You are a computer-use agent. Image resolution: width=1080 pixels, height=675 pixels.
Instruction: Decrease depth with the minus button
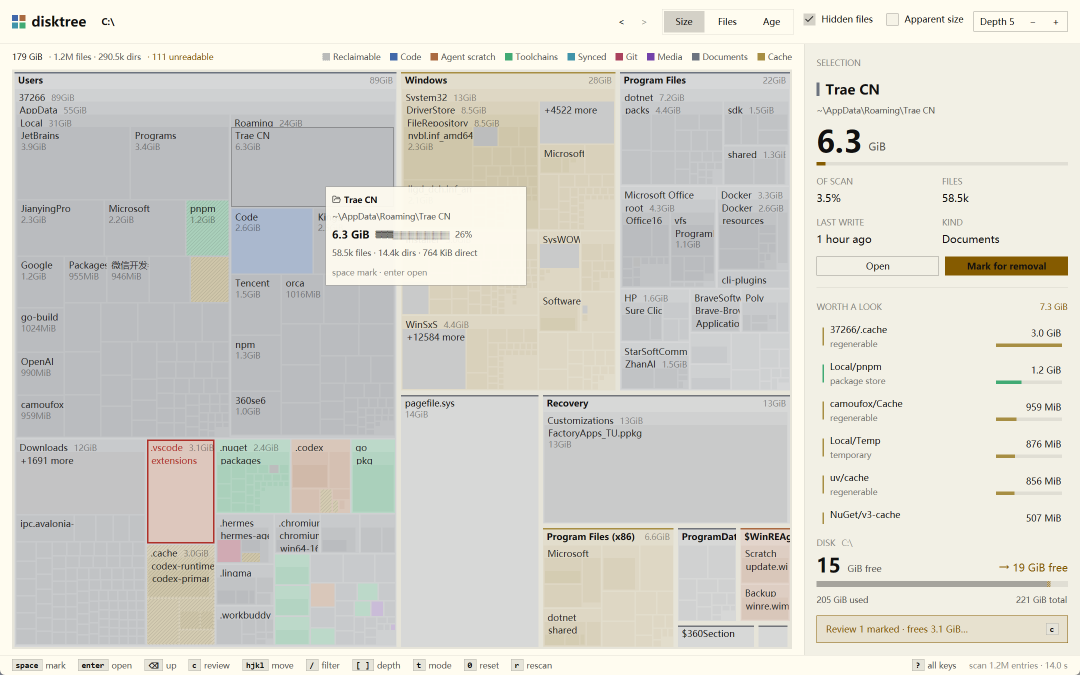pyautogui.click(x=1032, y=21)
